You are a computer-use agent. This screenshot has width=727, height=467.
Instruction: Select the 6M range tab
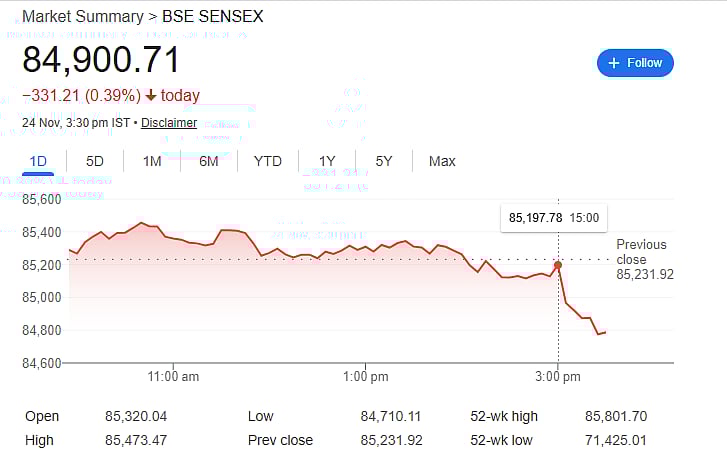coord(209,161)
